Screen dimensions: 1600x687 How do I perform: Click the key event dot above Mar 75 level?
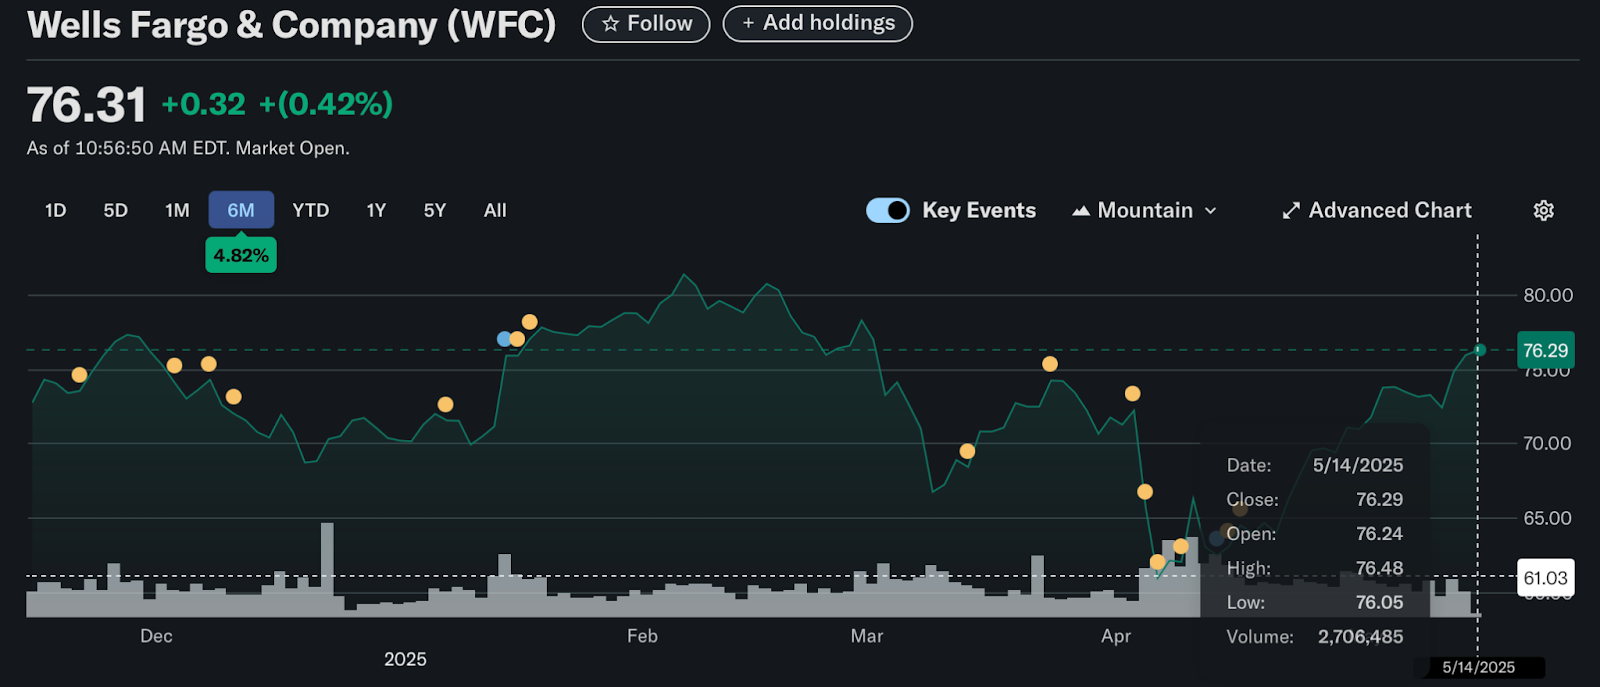click(x=1050, y=364)
